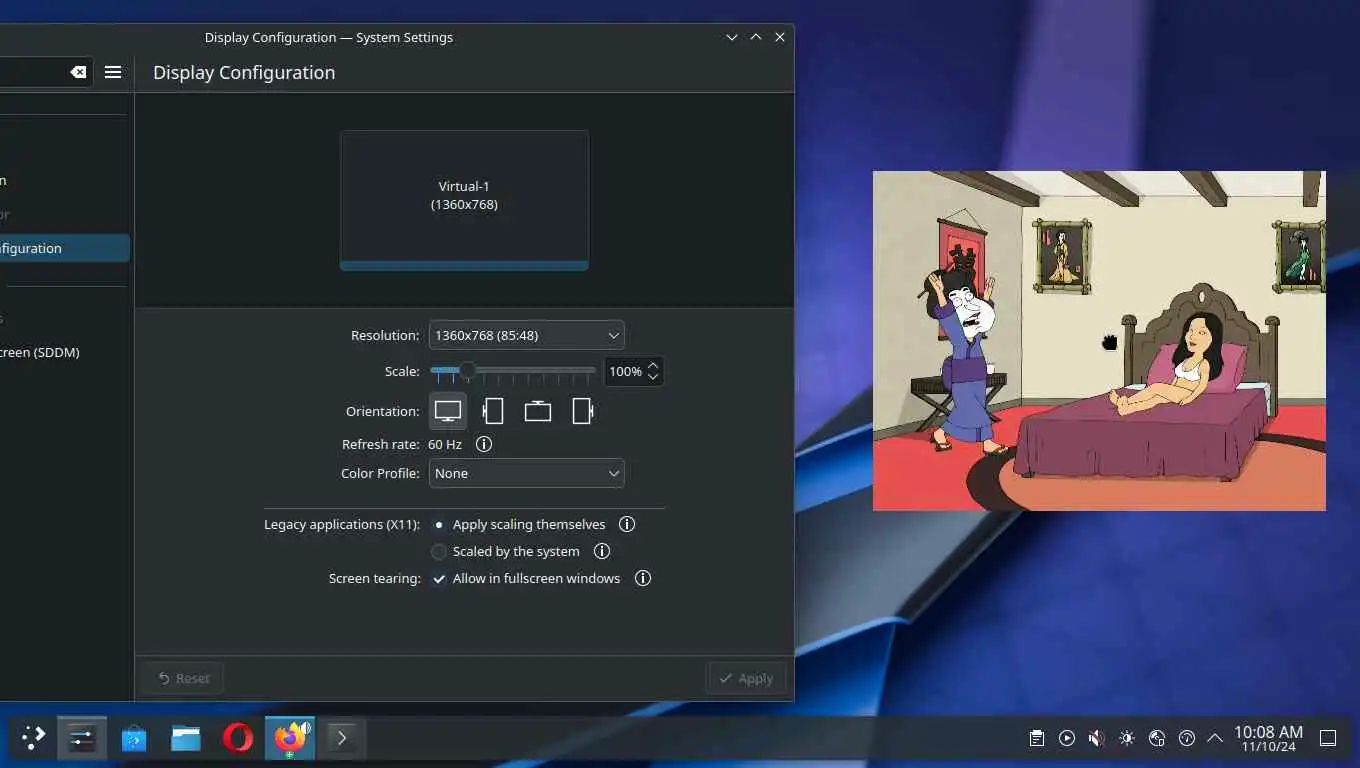Screen dimensions: 1360x768
Task: Select the normal landscape orientation
Action: click(x=448, y=411)
